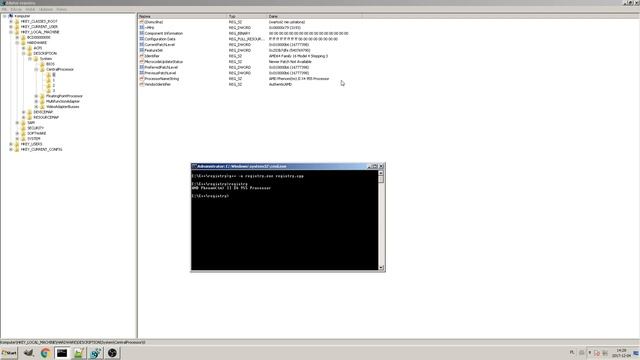Open the Pomoc (Help) menu

(x=62, y=9)
